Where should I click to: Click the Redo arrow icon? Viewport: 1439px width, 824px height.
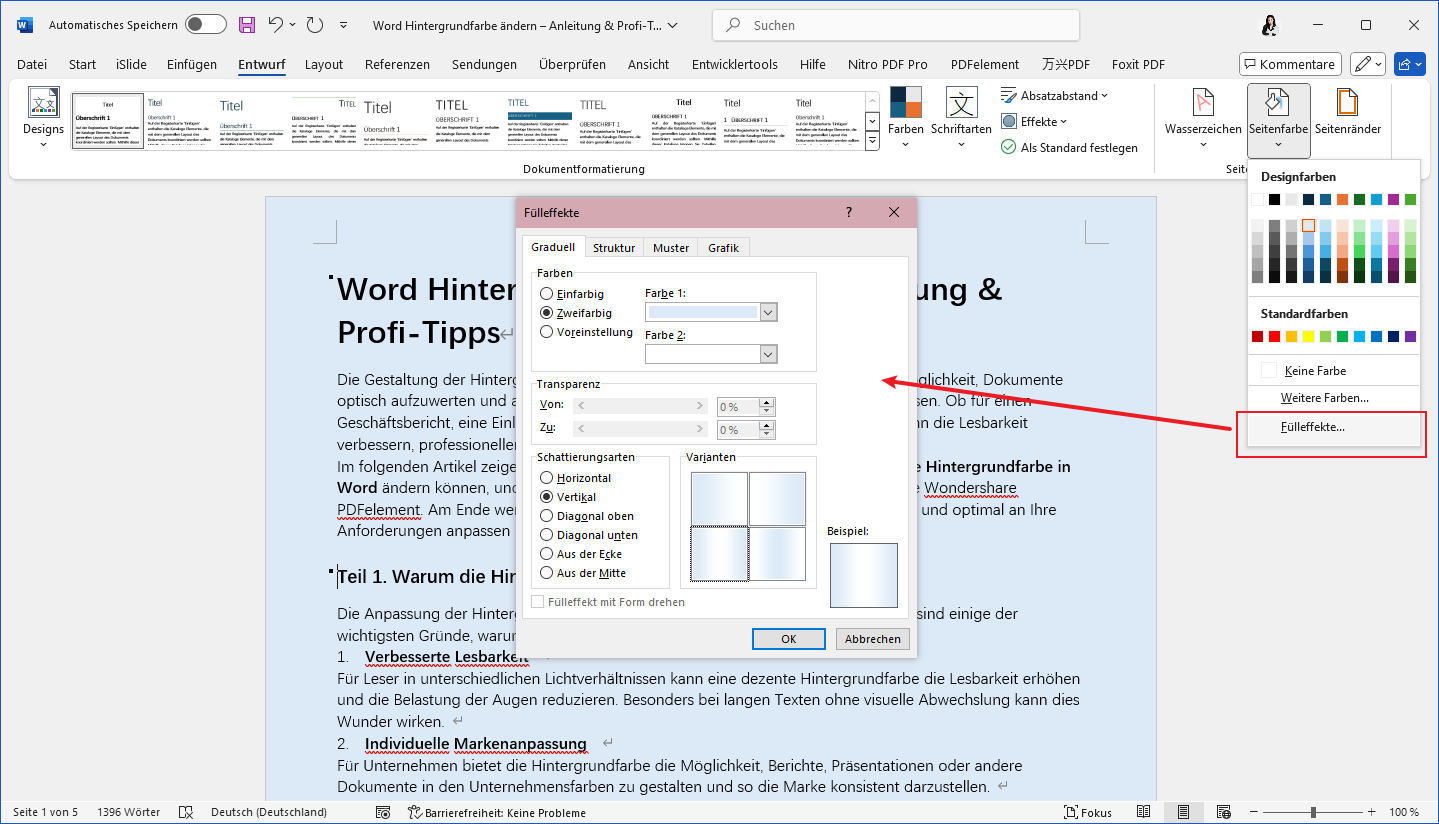click(x=315, y=24)
